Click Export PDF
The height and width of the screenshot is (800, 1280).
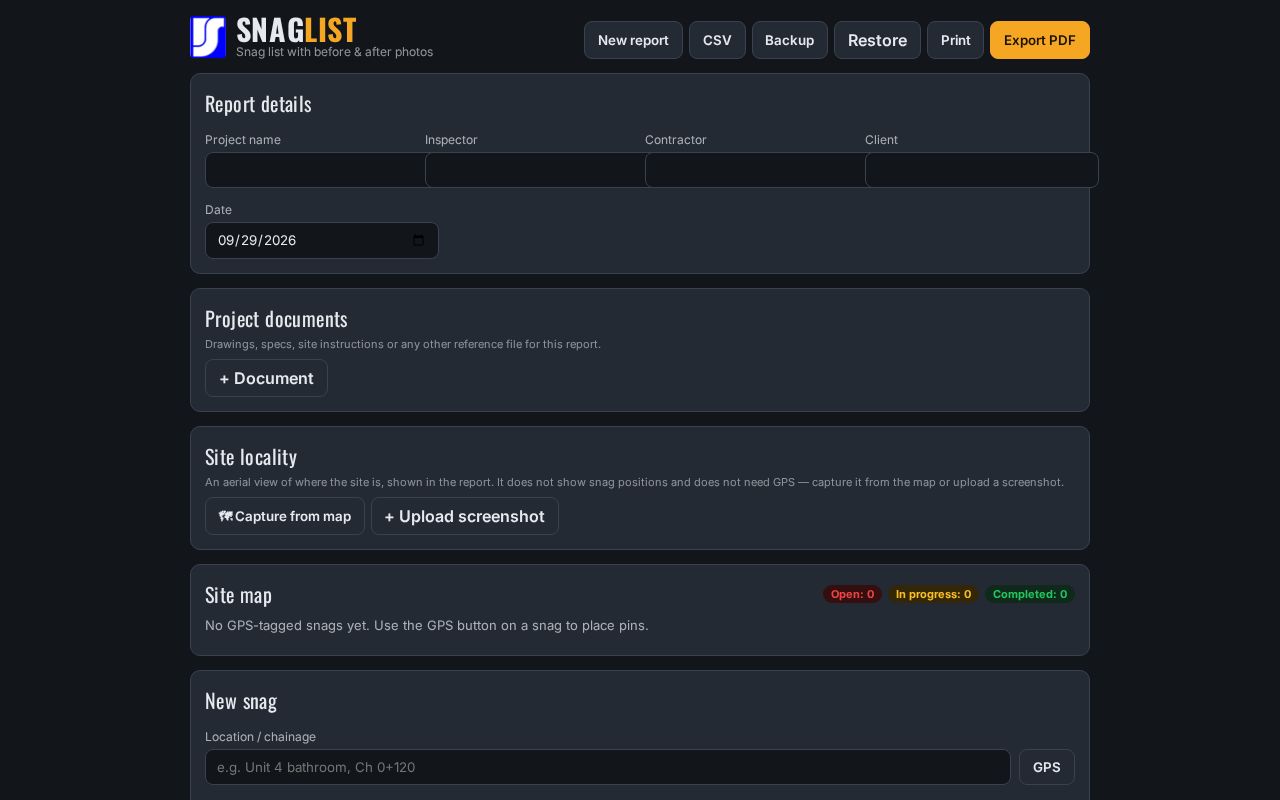pos(1040,40)
